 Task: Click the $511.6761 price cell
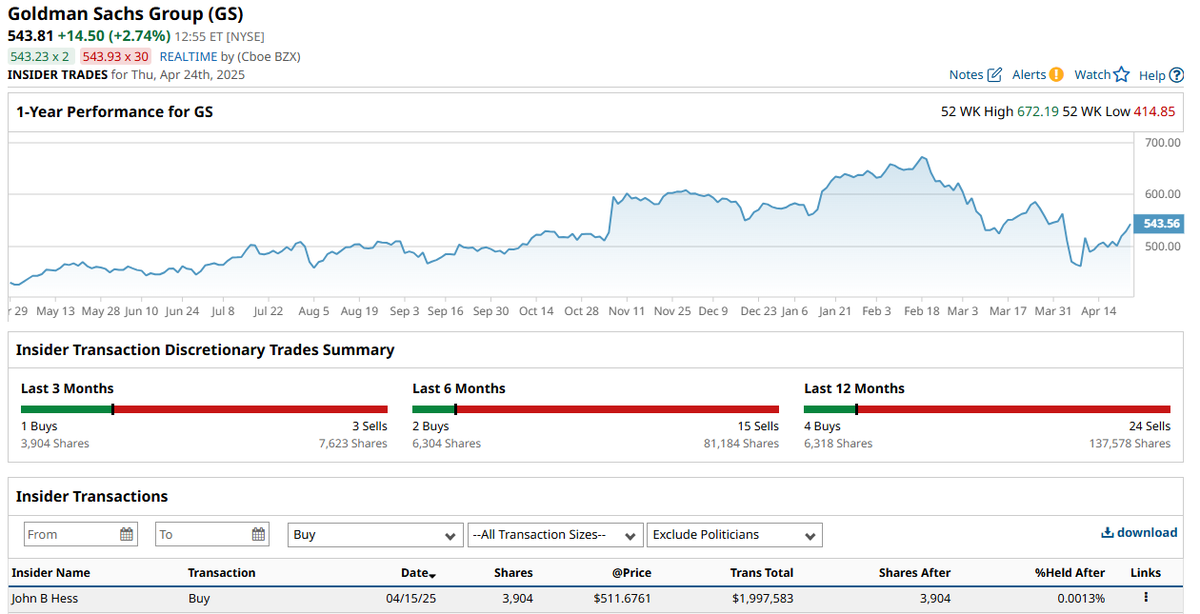tap(622, 598)
